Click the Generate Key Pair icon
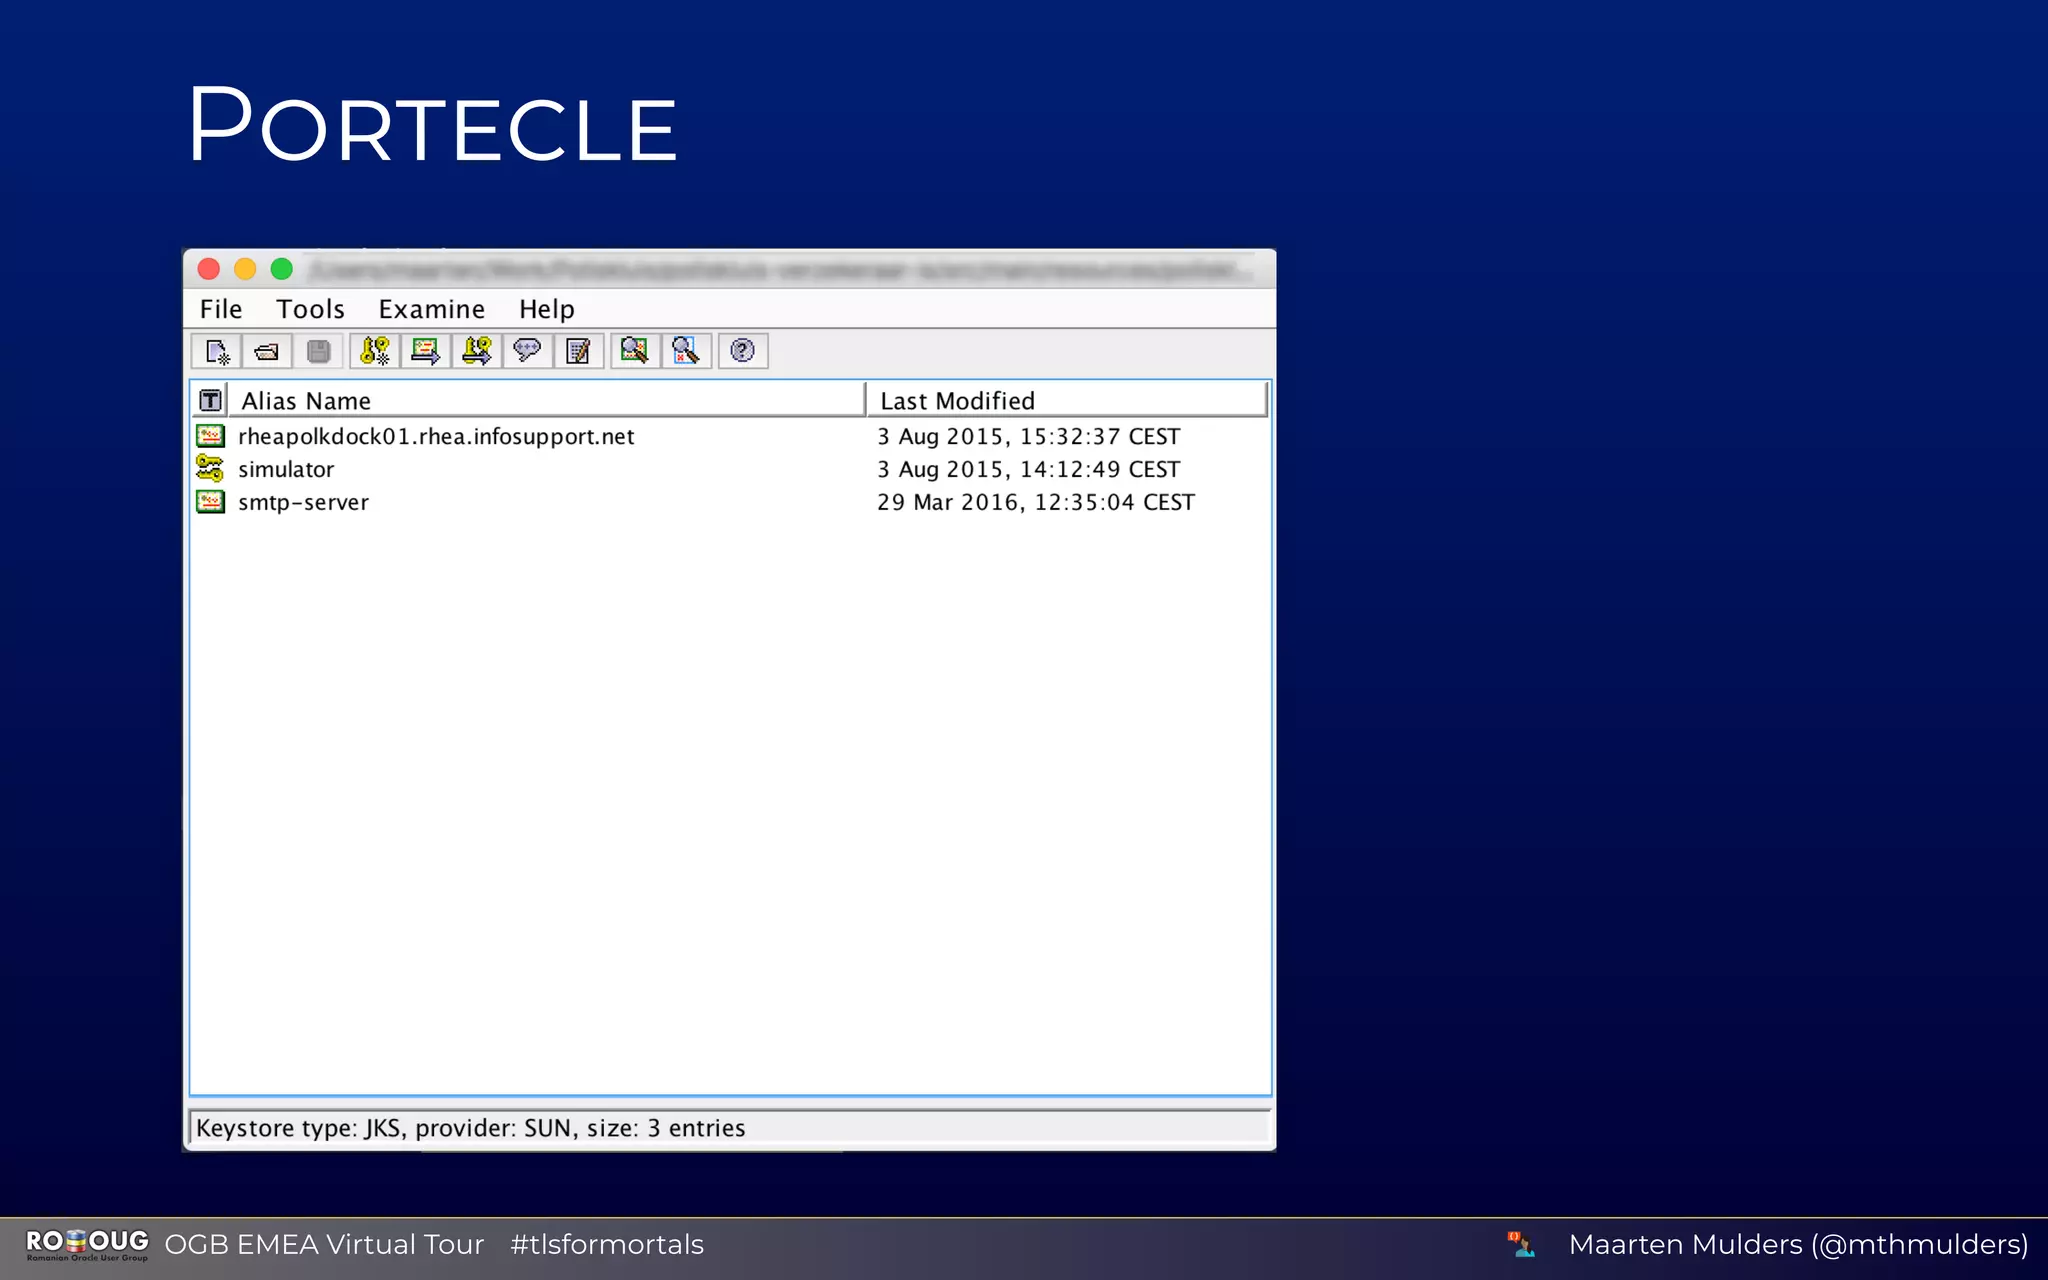Screen dimensions: 2048x1280 pyautogui.click(x=375, y=351)
